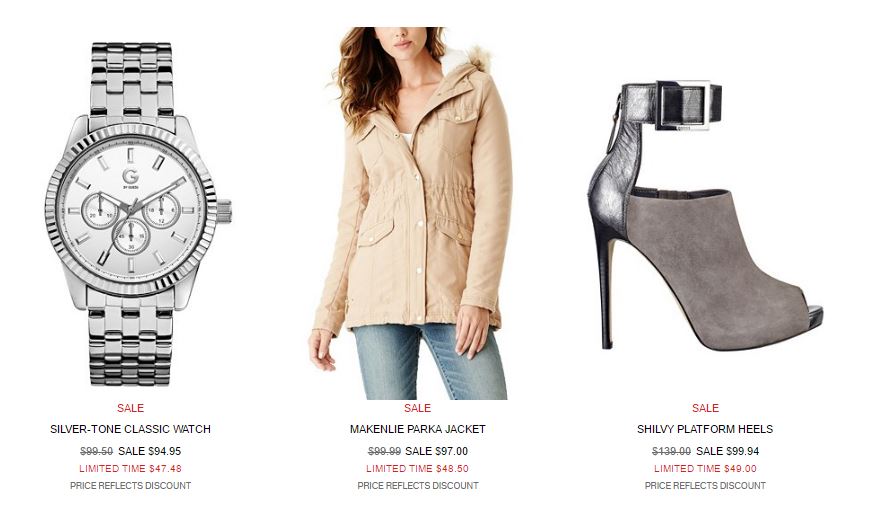The height and width of the screenshot is (528, 872).
Task: Click Price Reflects Discount under the watch
Action: [130, 486]
